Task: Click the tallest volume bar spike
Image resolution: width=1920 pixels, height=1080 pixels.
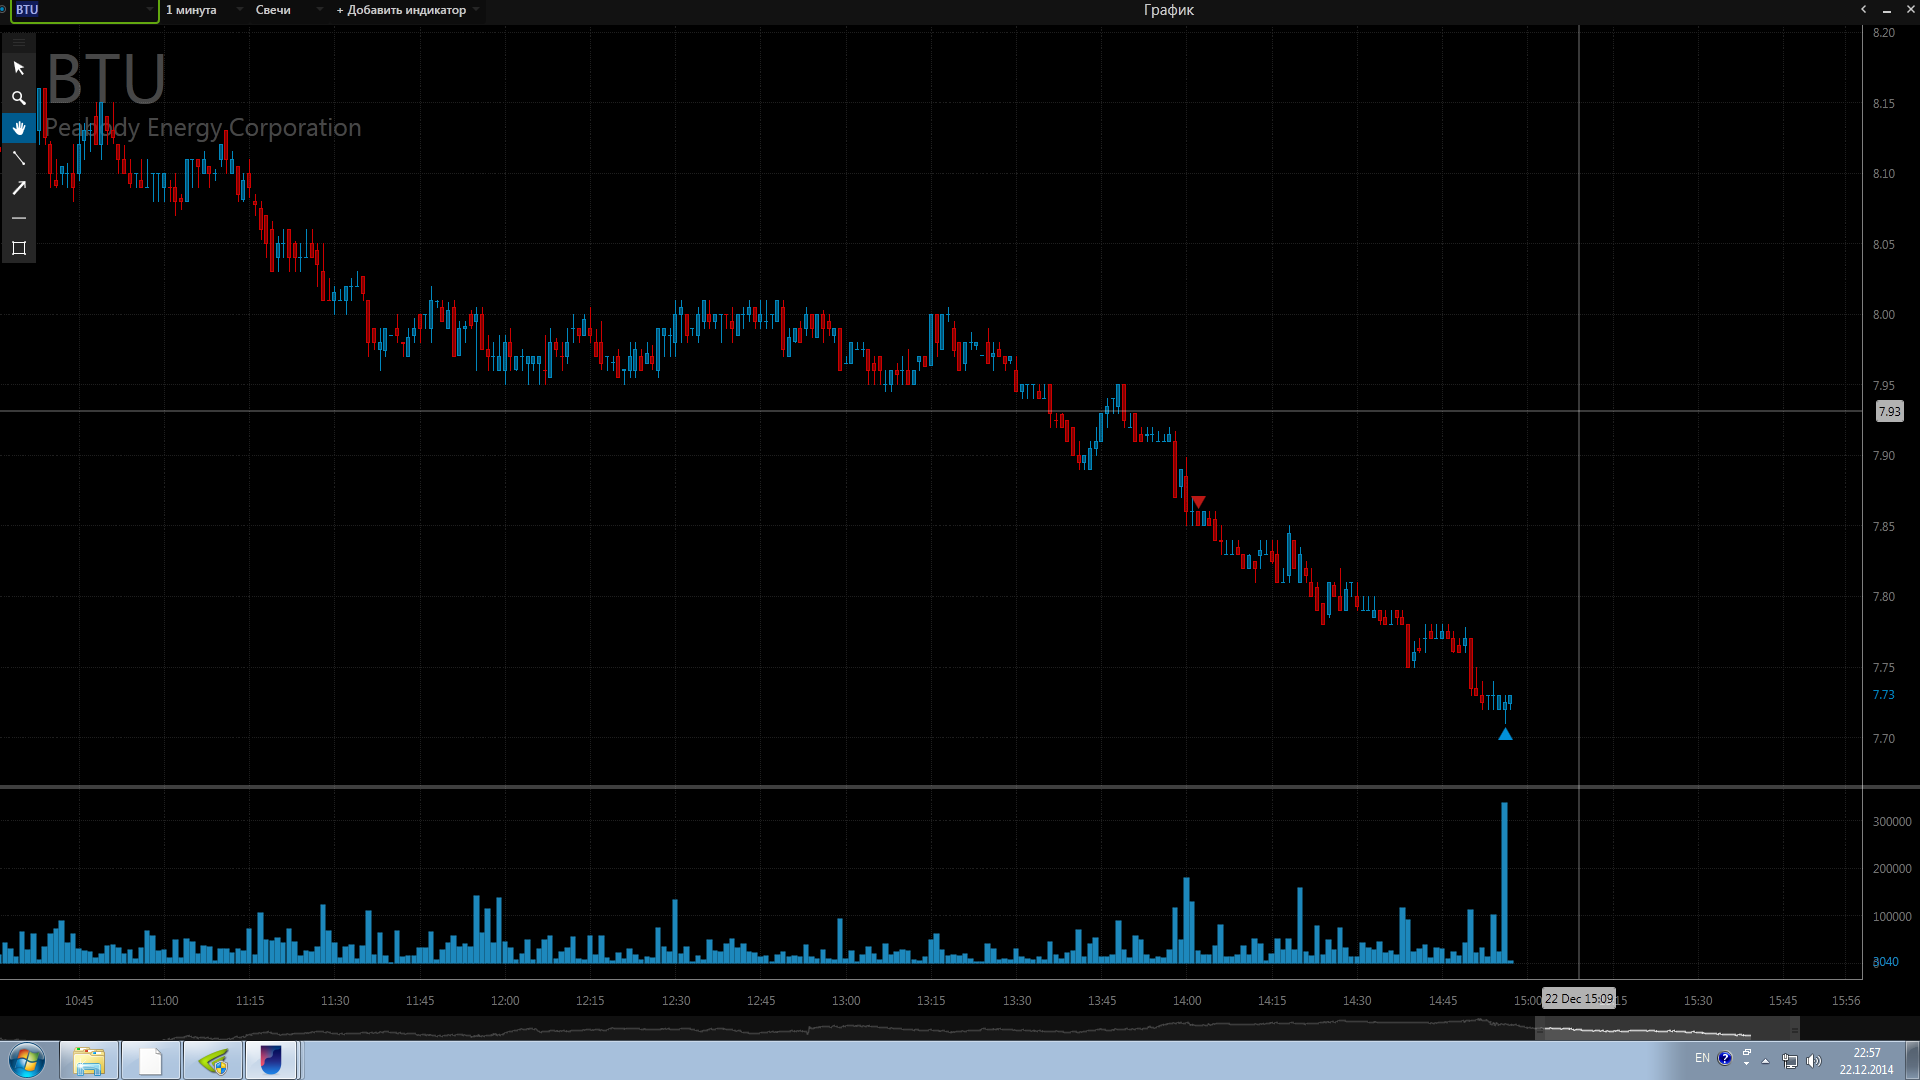Action: pyautogui.click(x=1504, y=882)
